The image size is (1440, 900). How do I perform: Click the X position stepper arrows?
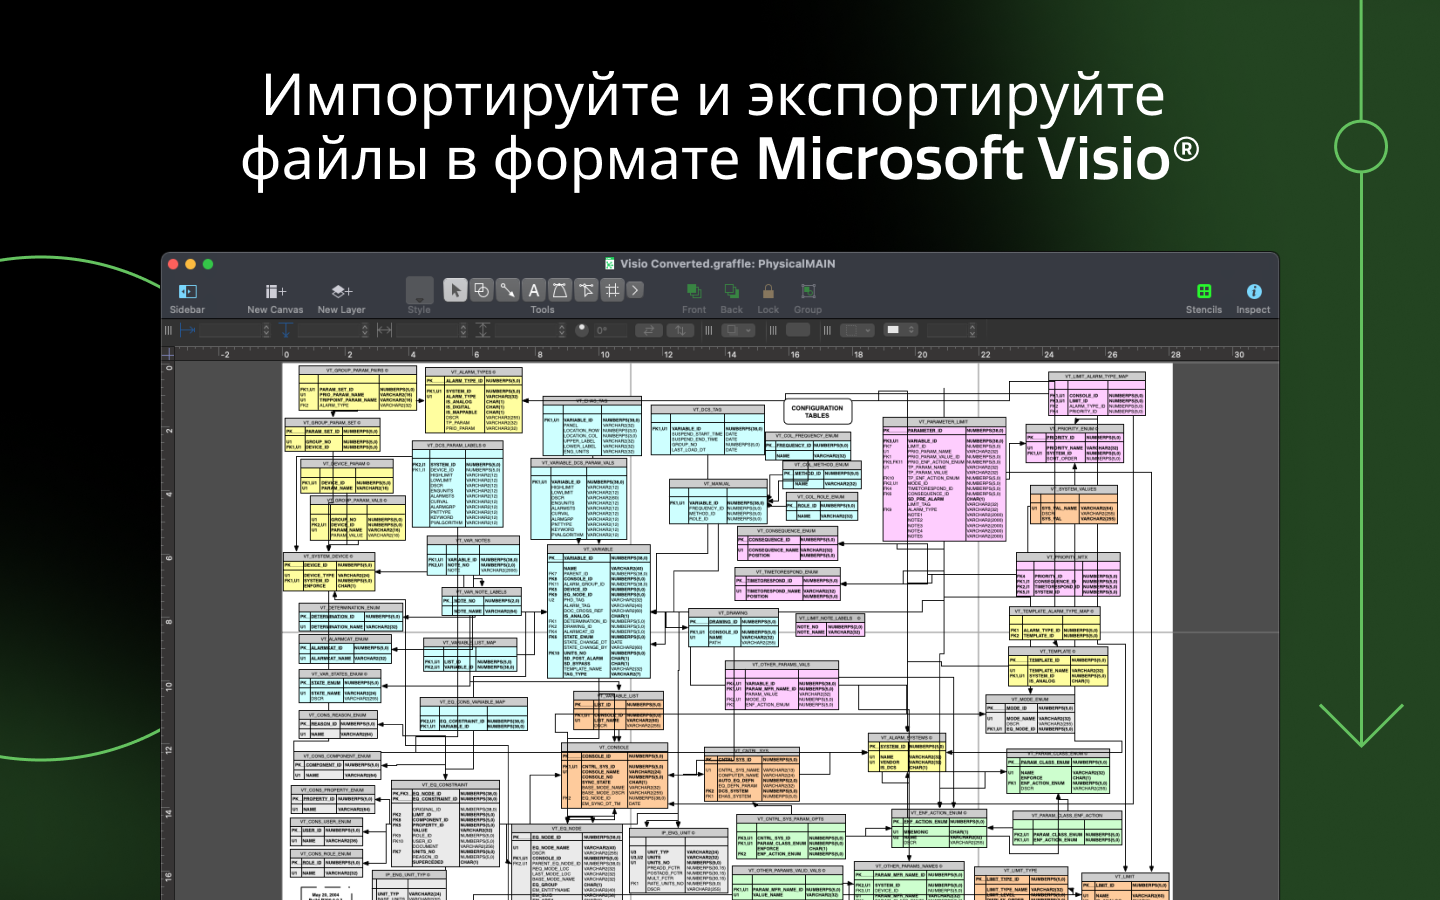coord(266,330)
